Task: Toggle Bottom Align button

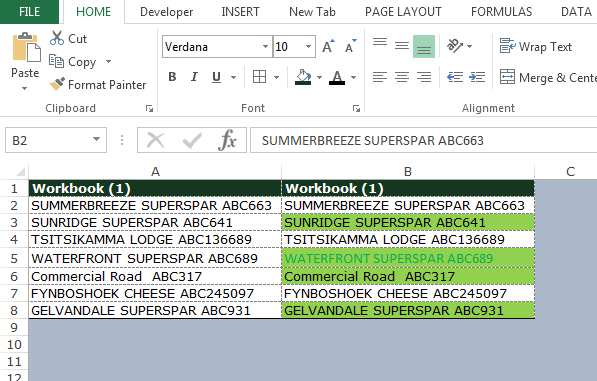Action: [x=424, y=47]
